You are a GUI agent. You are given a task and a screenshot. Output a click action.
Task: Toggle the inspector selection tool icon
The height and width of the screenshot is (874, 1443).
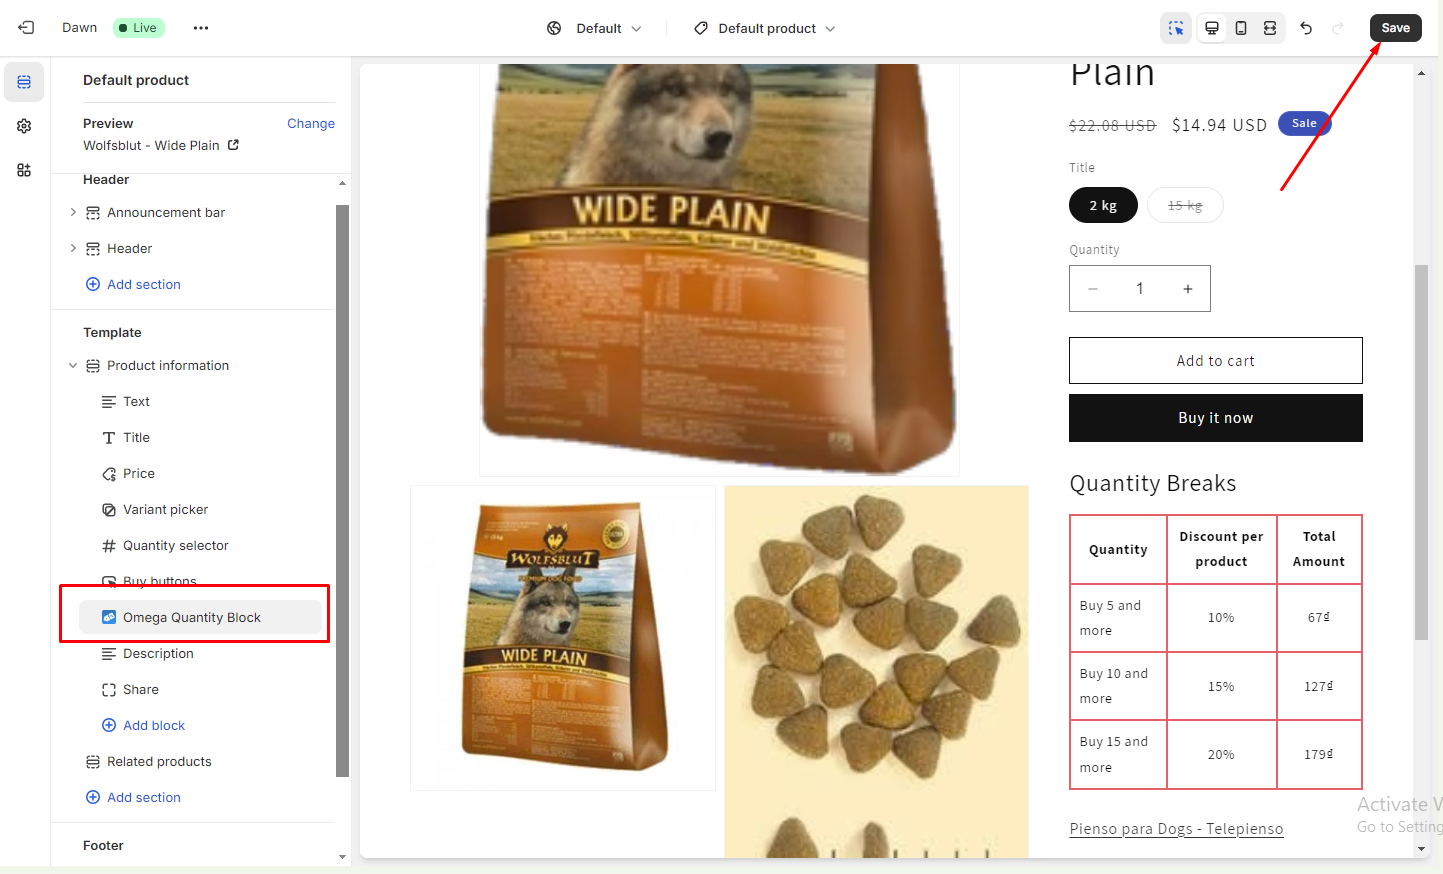tap(1176, 28)
